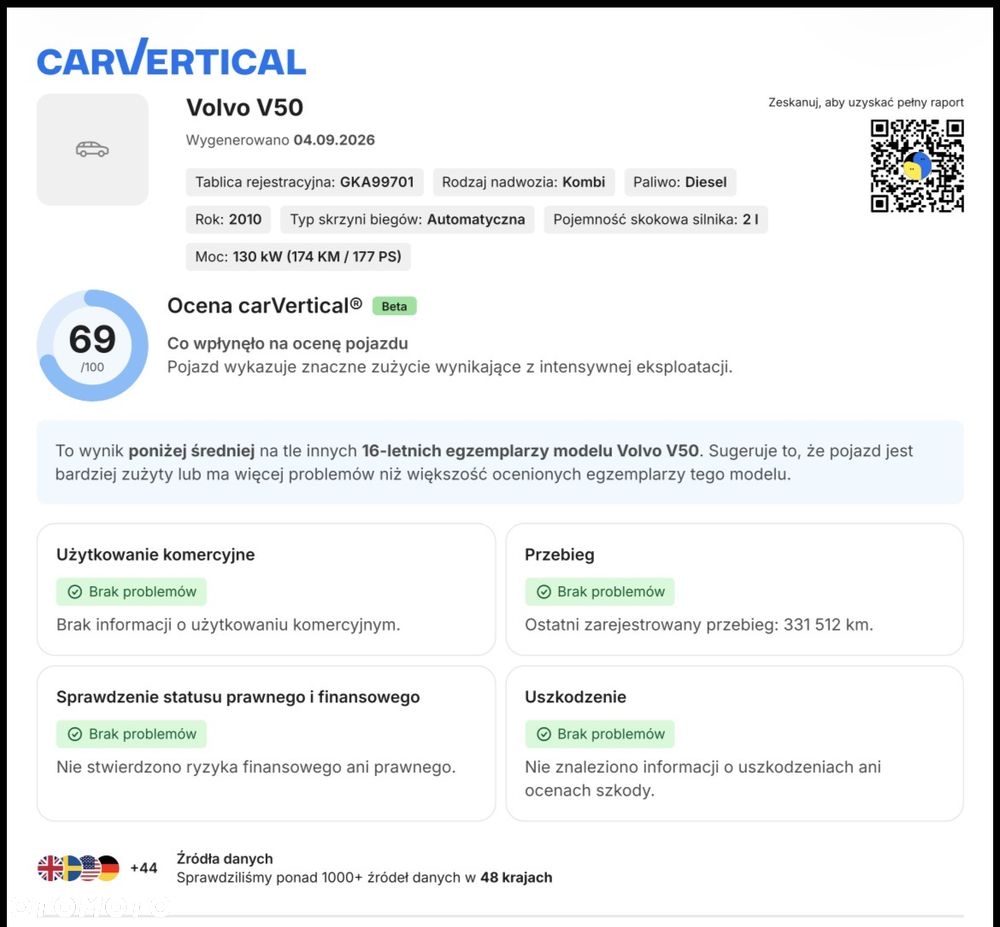Select the Paliwo Diesel chip
This screenshot has height=927, width=1000.
tap(680, 182)
